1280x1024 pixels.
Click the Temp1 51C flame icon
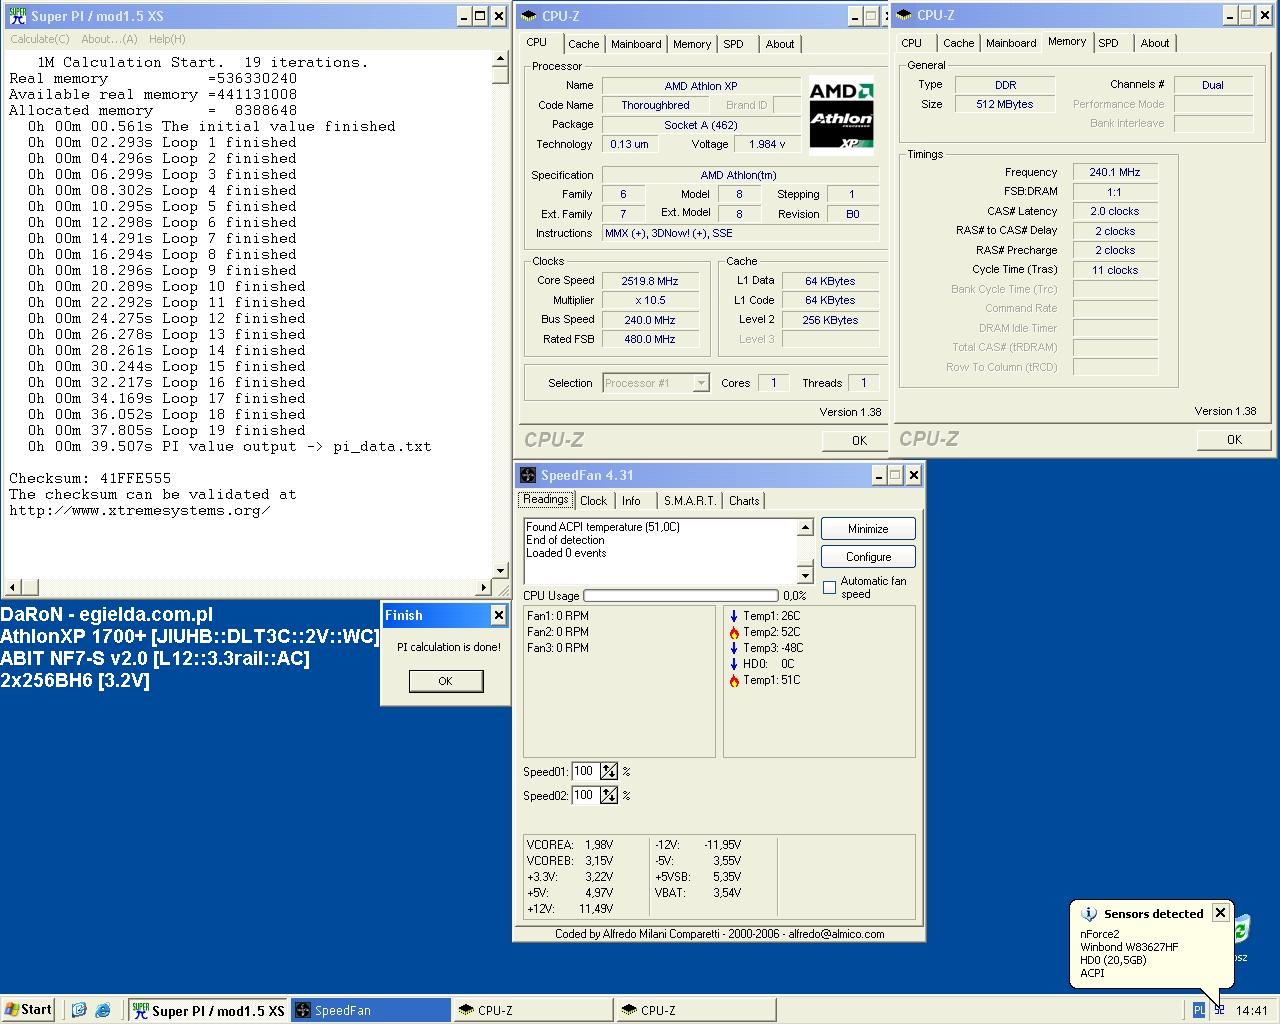click(734, 680)
